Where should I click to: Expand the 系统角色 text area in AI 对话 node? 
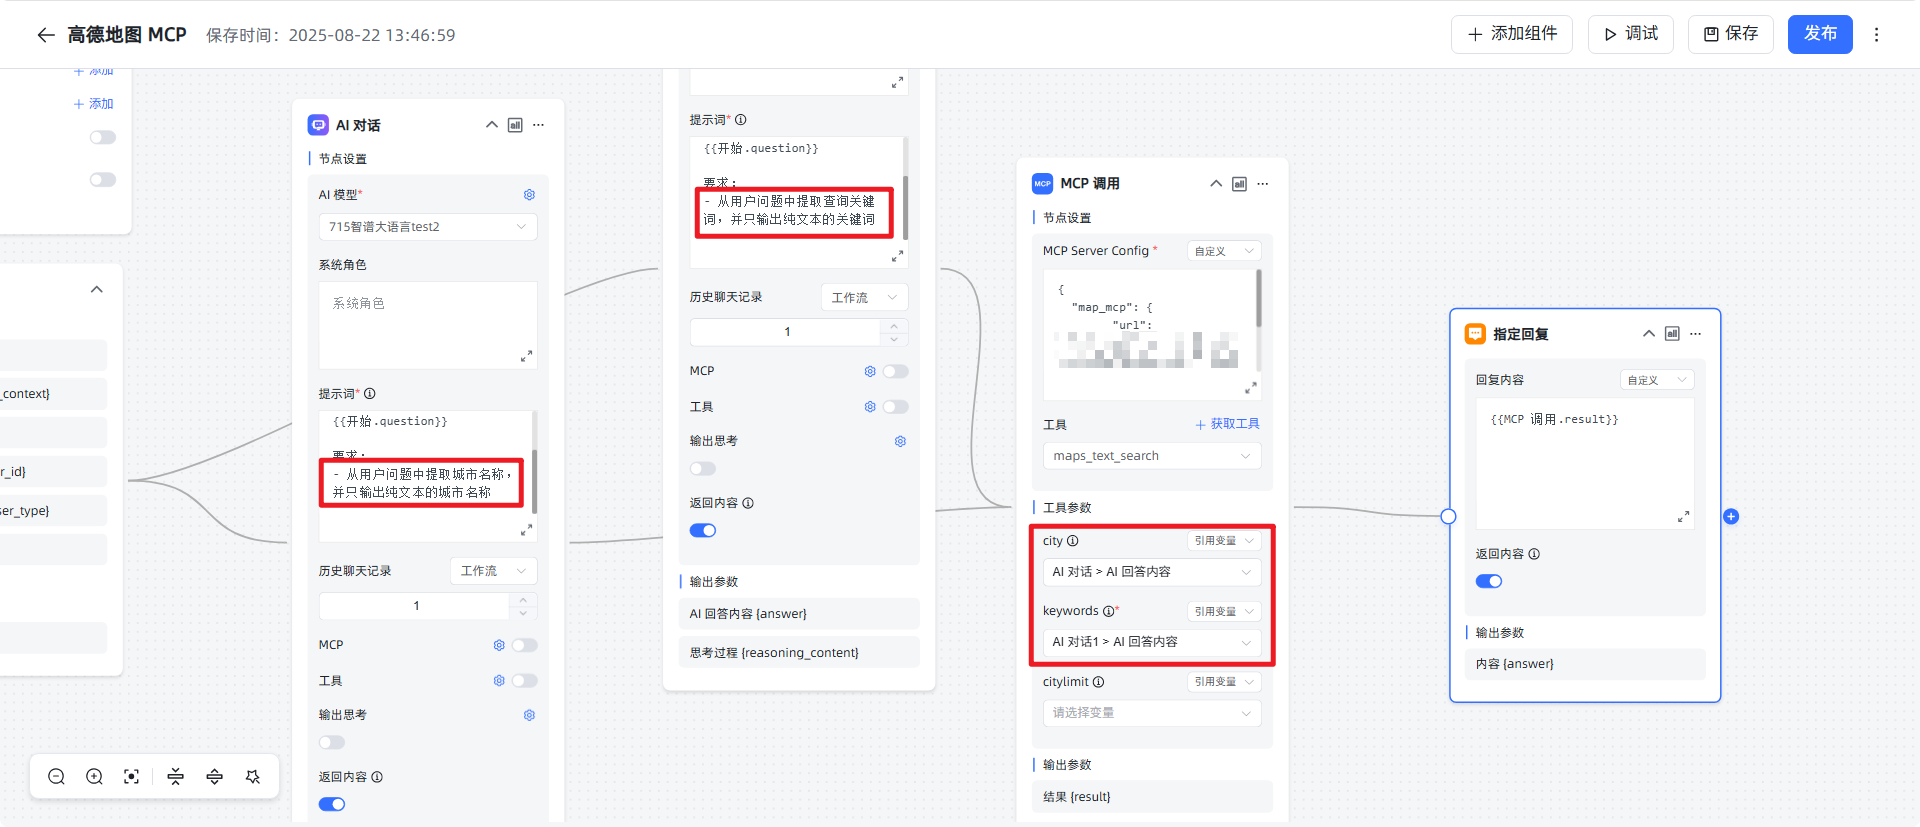tap(526, 356)
